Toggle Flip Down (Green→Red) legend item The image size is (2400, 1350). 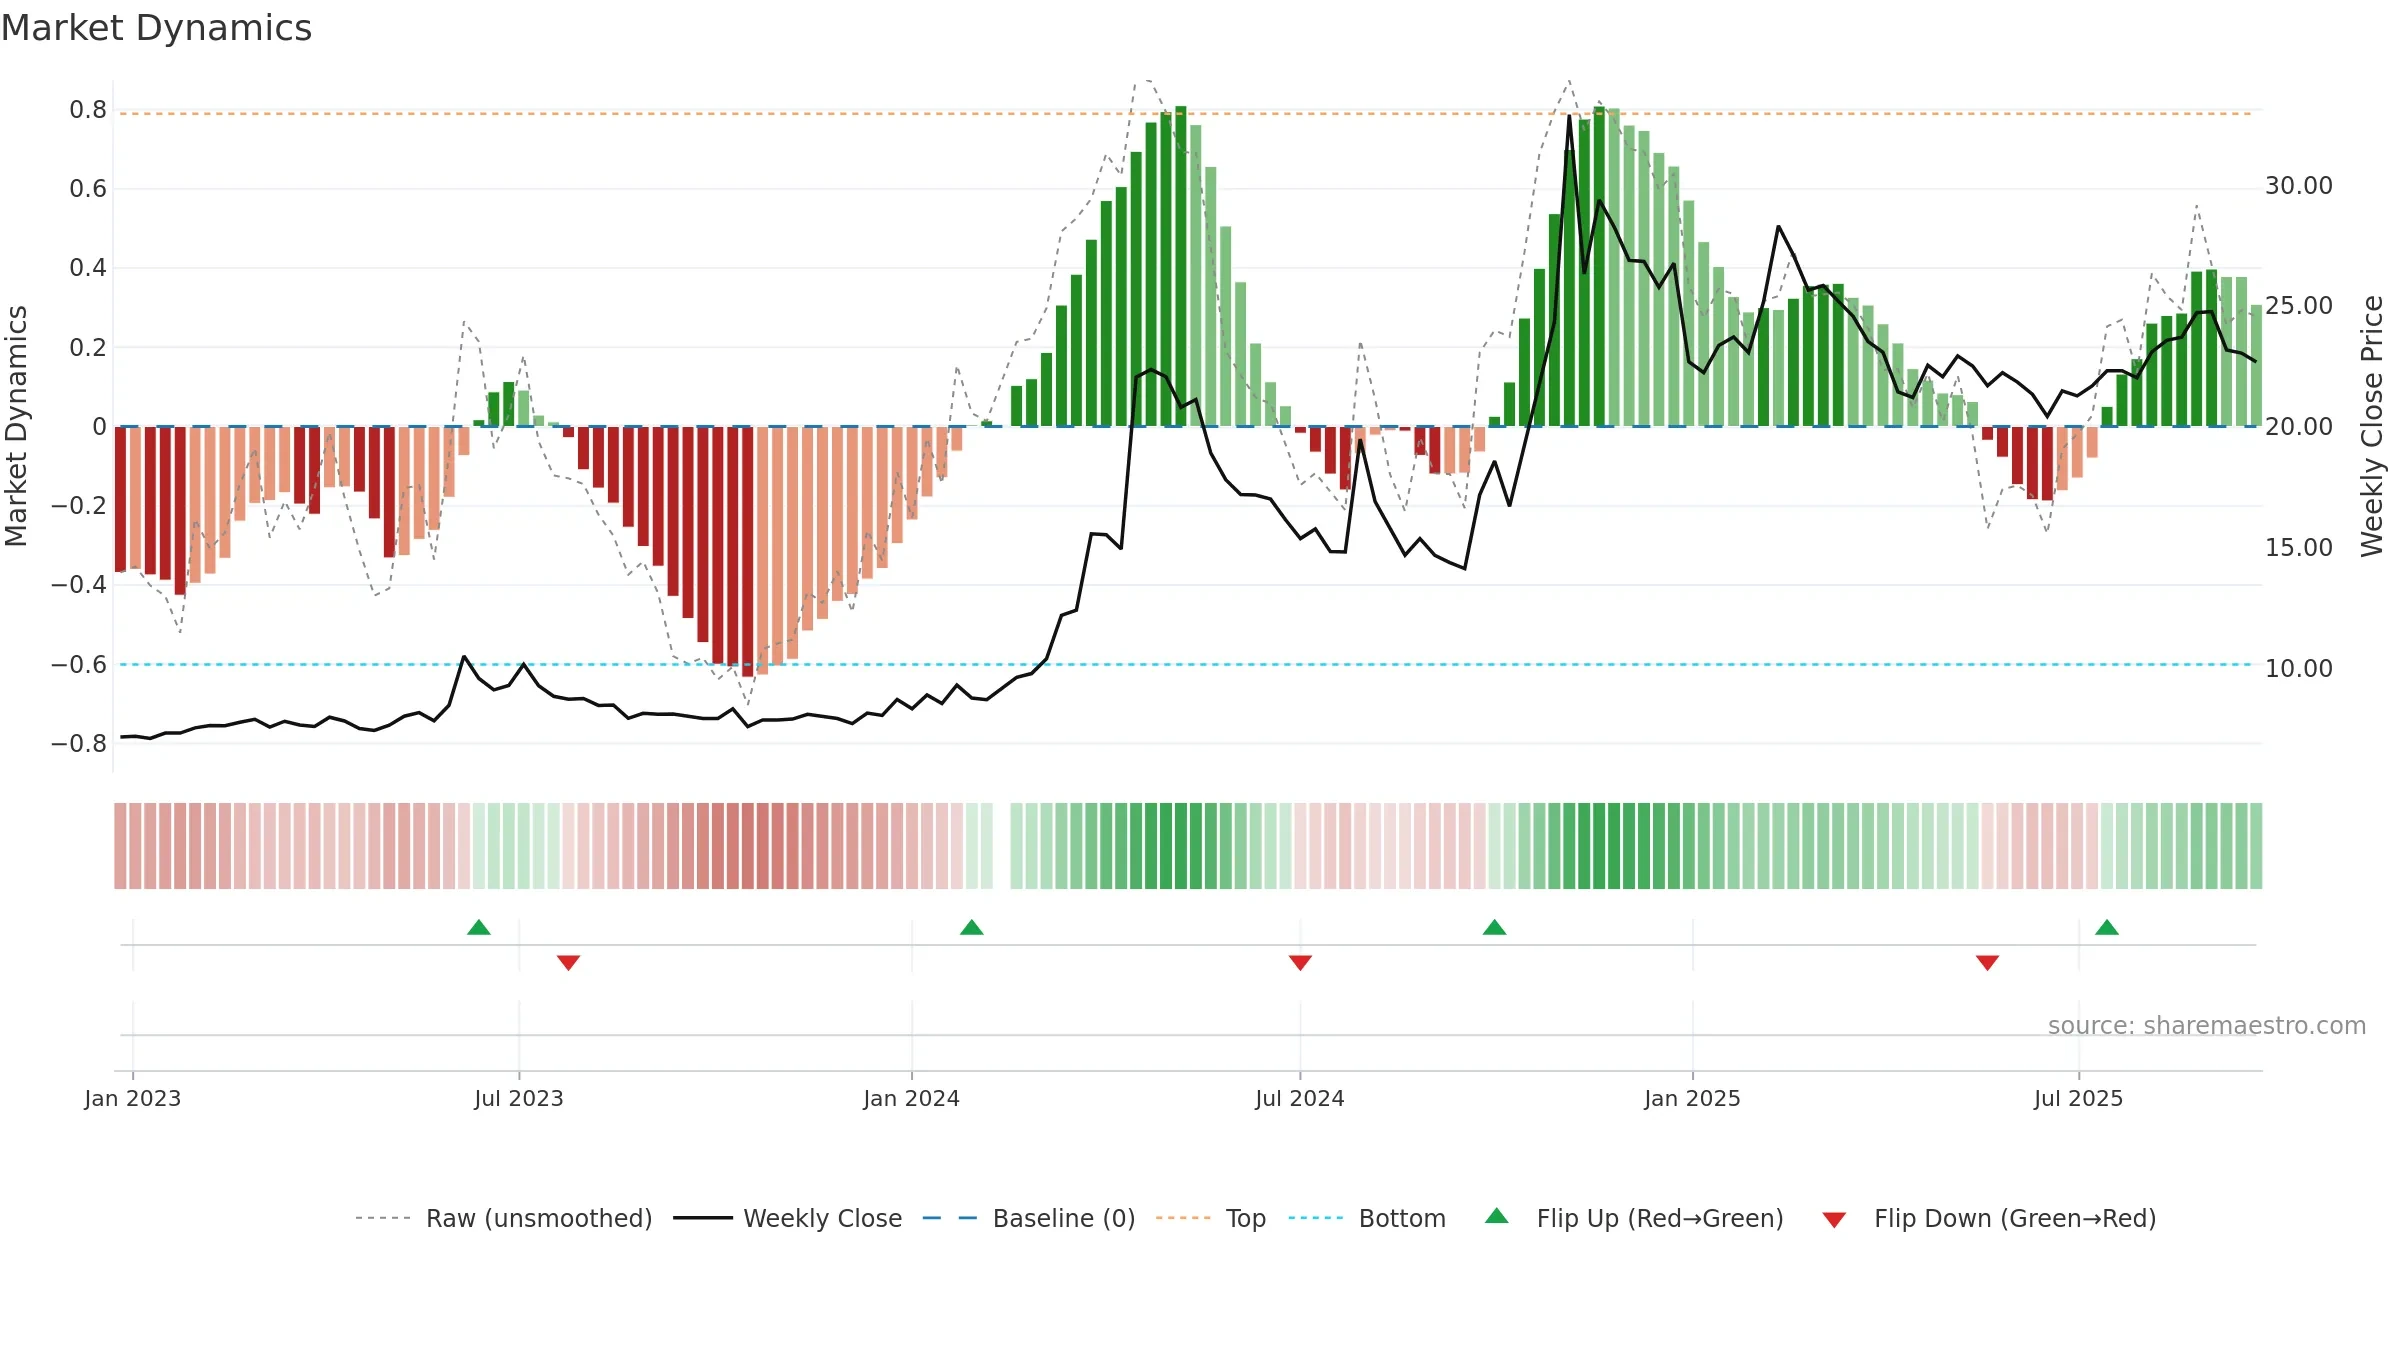[1989, 1218]
